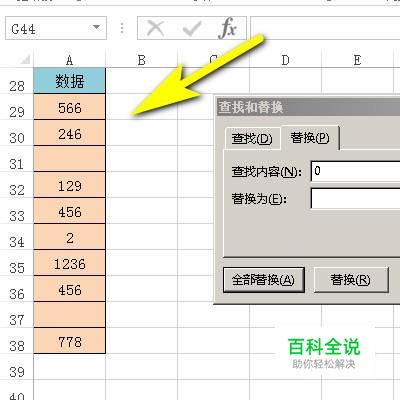Click the 查找和替换 dialog title bar

tap(308, 107)
